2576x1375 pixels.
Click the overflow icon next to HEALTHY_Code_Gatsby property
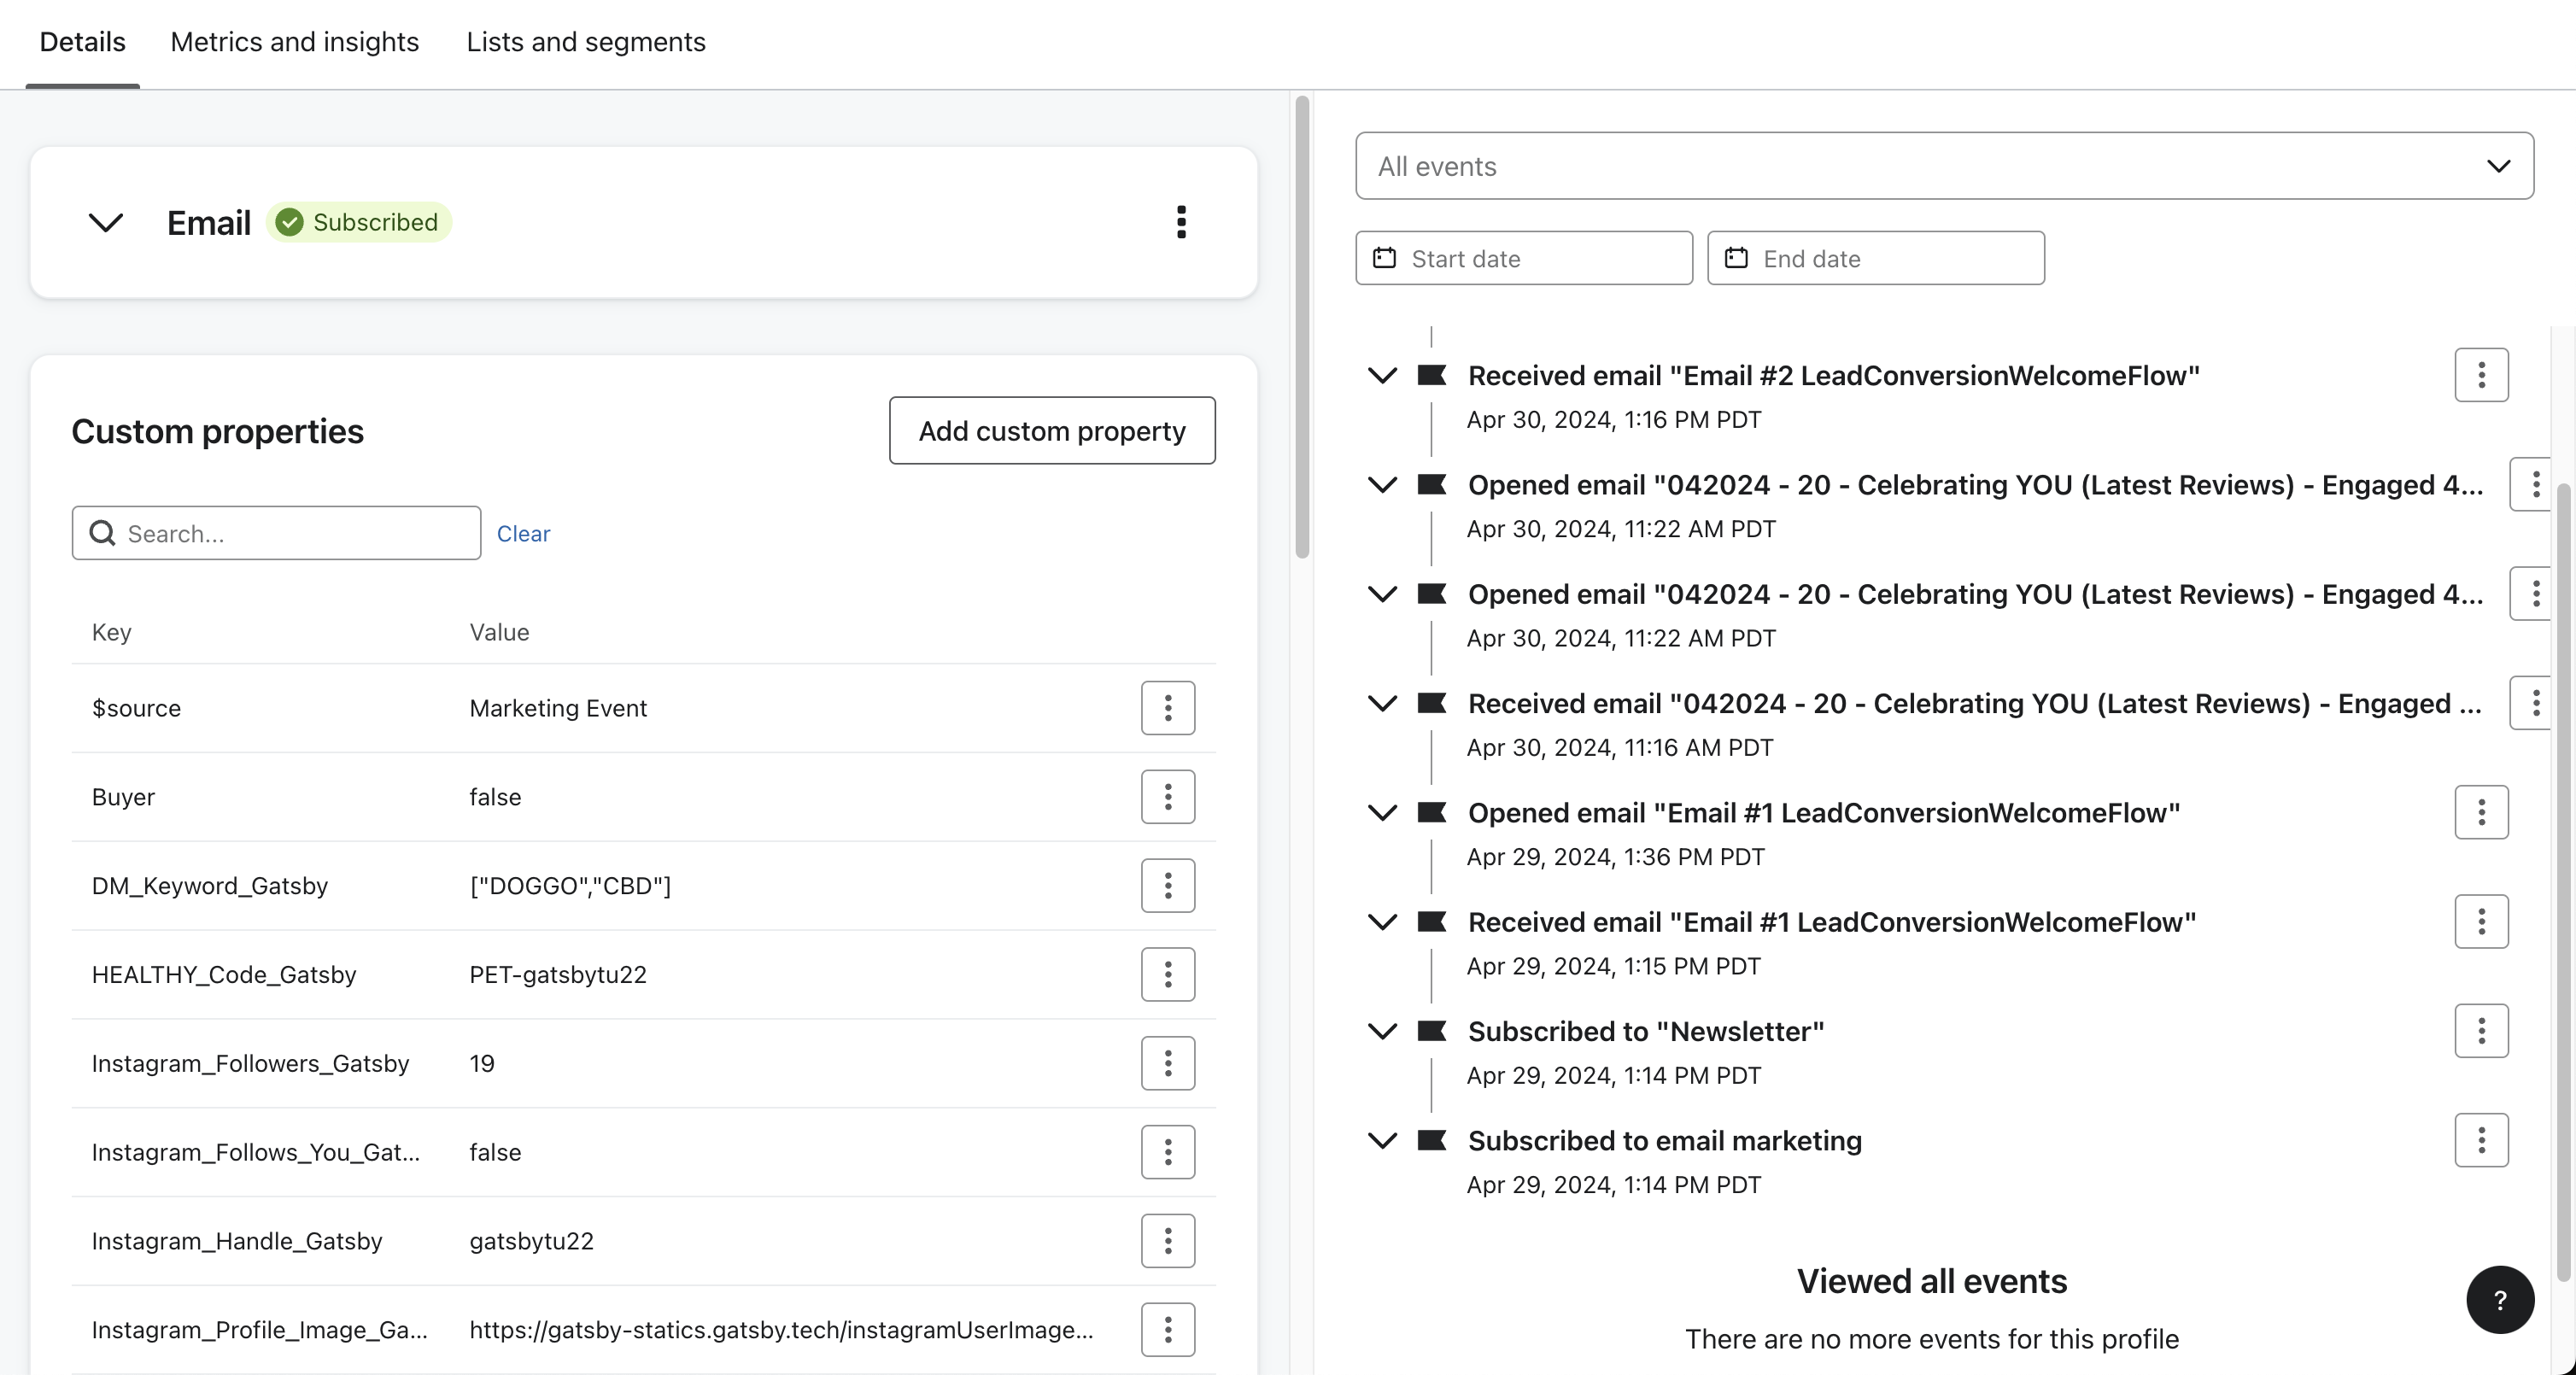[x=1167, y=973]
